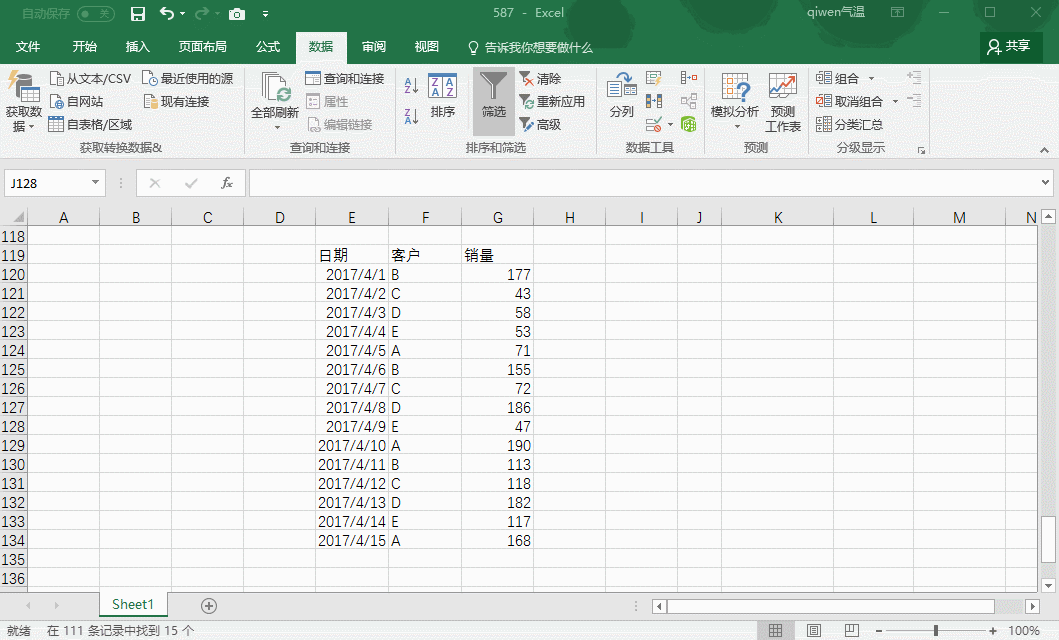Image resolution: width=1059 pixels, height=640 pixels.
Task: Open 模拟分析 what-if analysis dropdown
Action: click(x=735, y=101)
